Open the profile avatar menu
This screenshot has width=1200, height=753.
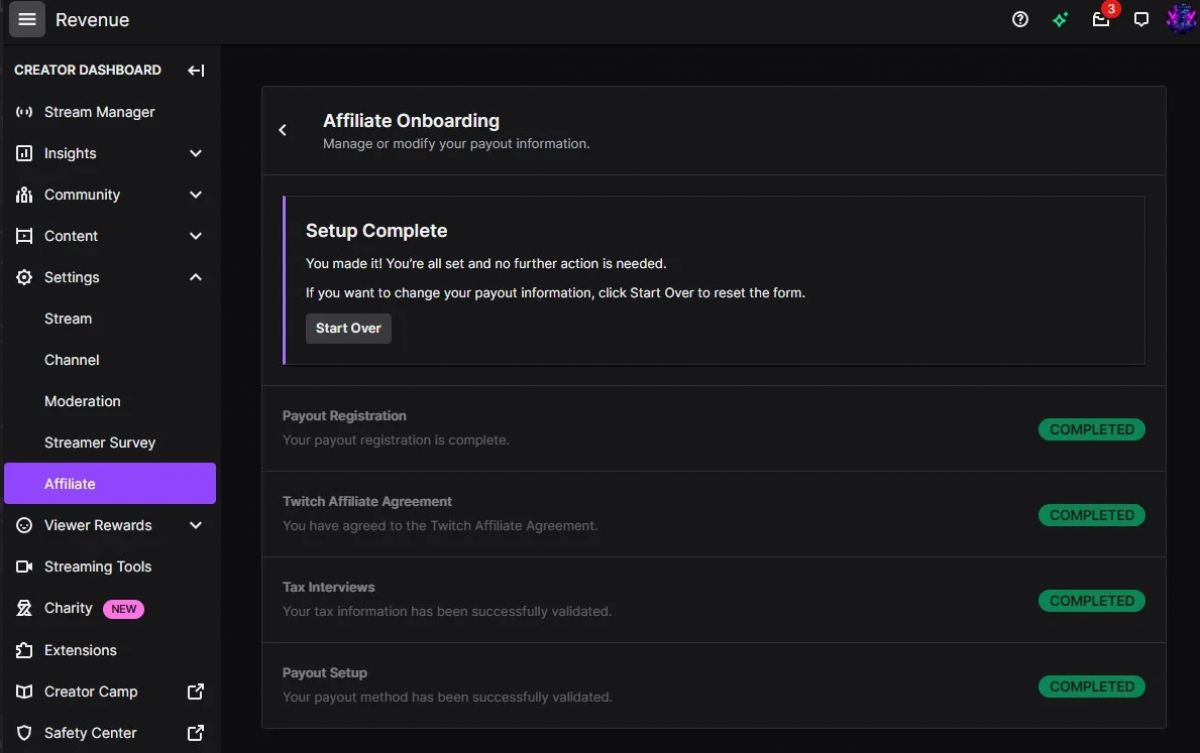click(x=1181, y=19)
